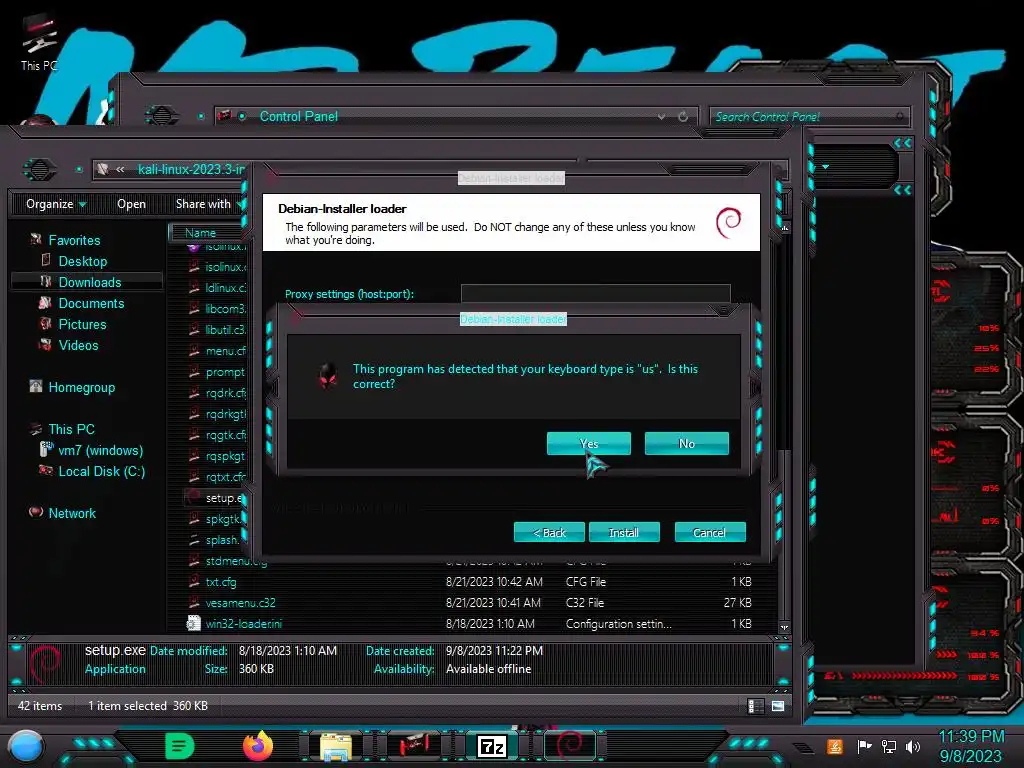Click the Install button

click(x=624, y=532)
